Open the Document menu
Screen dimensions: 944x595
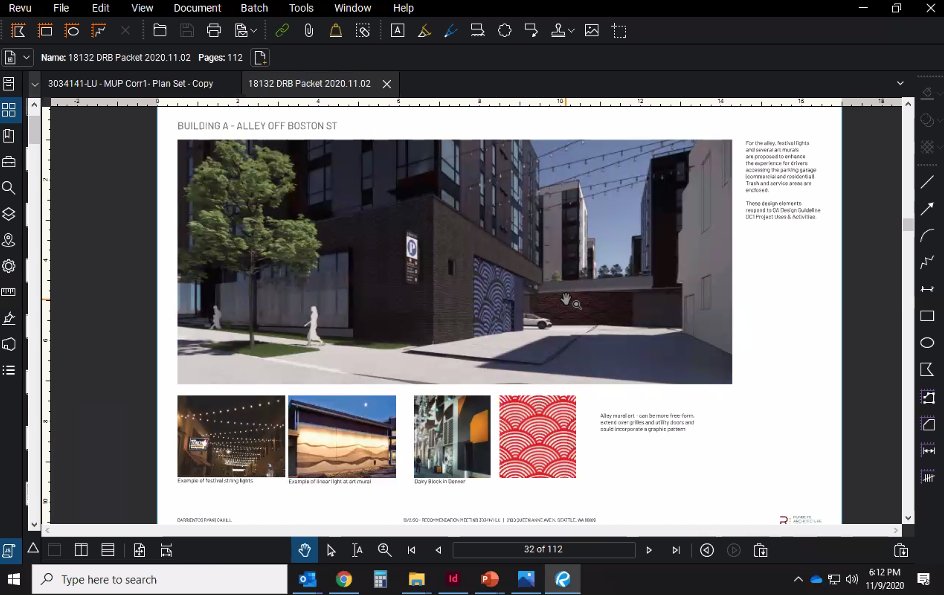click(x=197, y=8)
